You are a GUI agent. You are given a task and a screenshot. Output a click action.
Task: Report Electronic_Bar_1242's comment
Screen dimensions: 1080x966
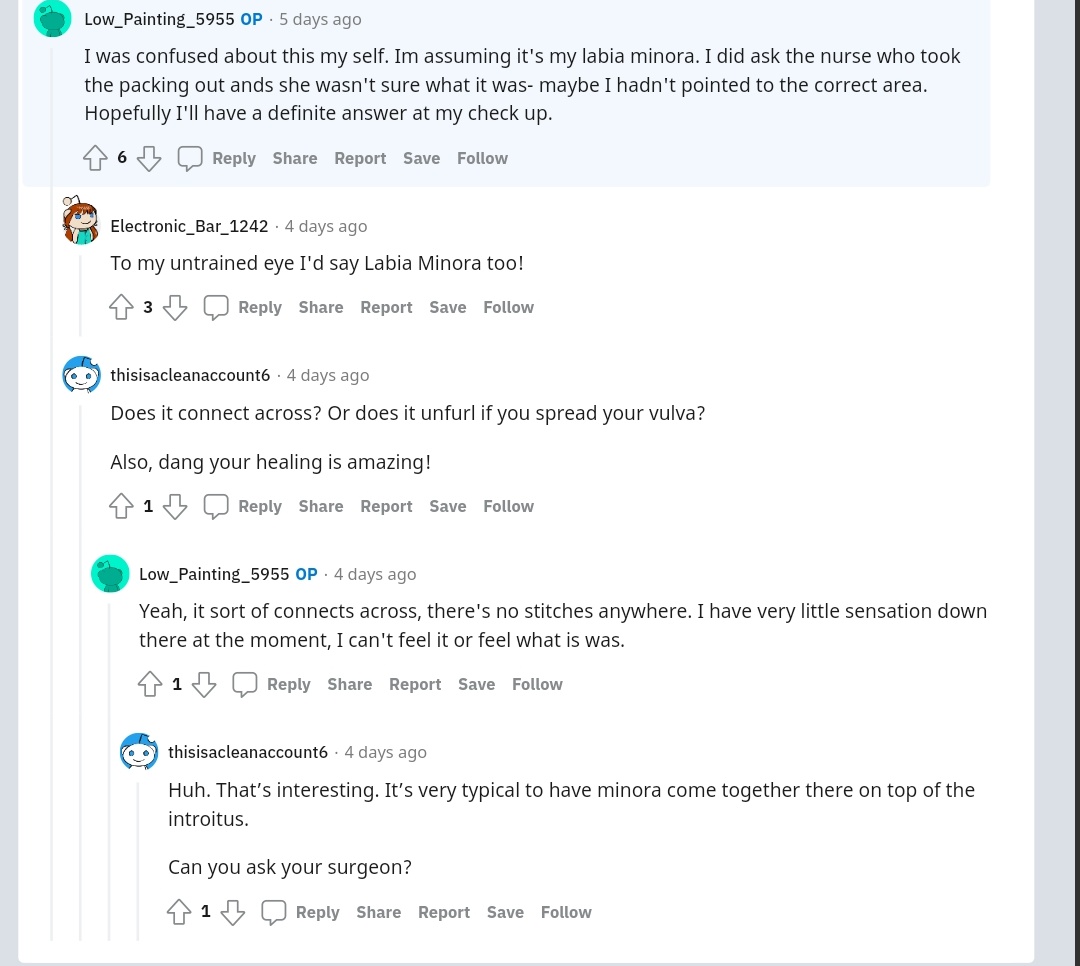[x=386, y=307]
